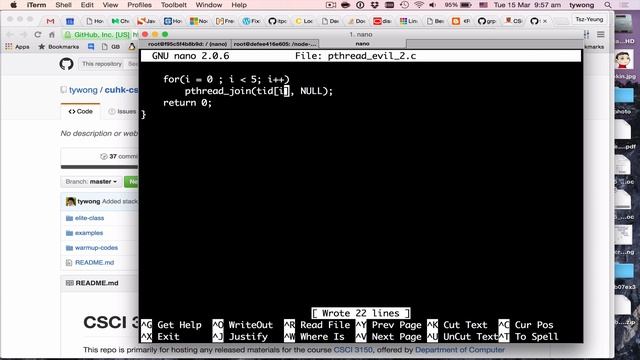Screen dimensions: 640x360
Task: Open the Edit menu in iTerm
Action: [87, 5]
